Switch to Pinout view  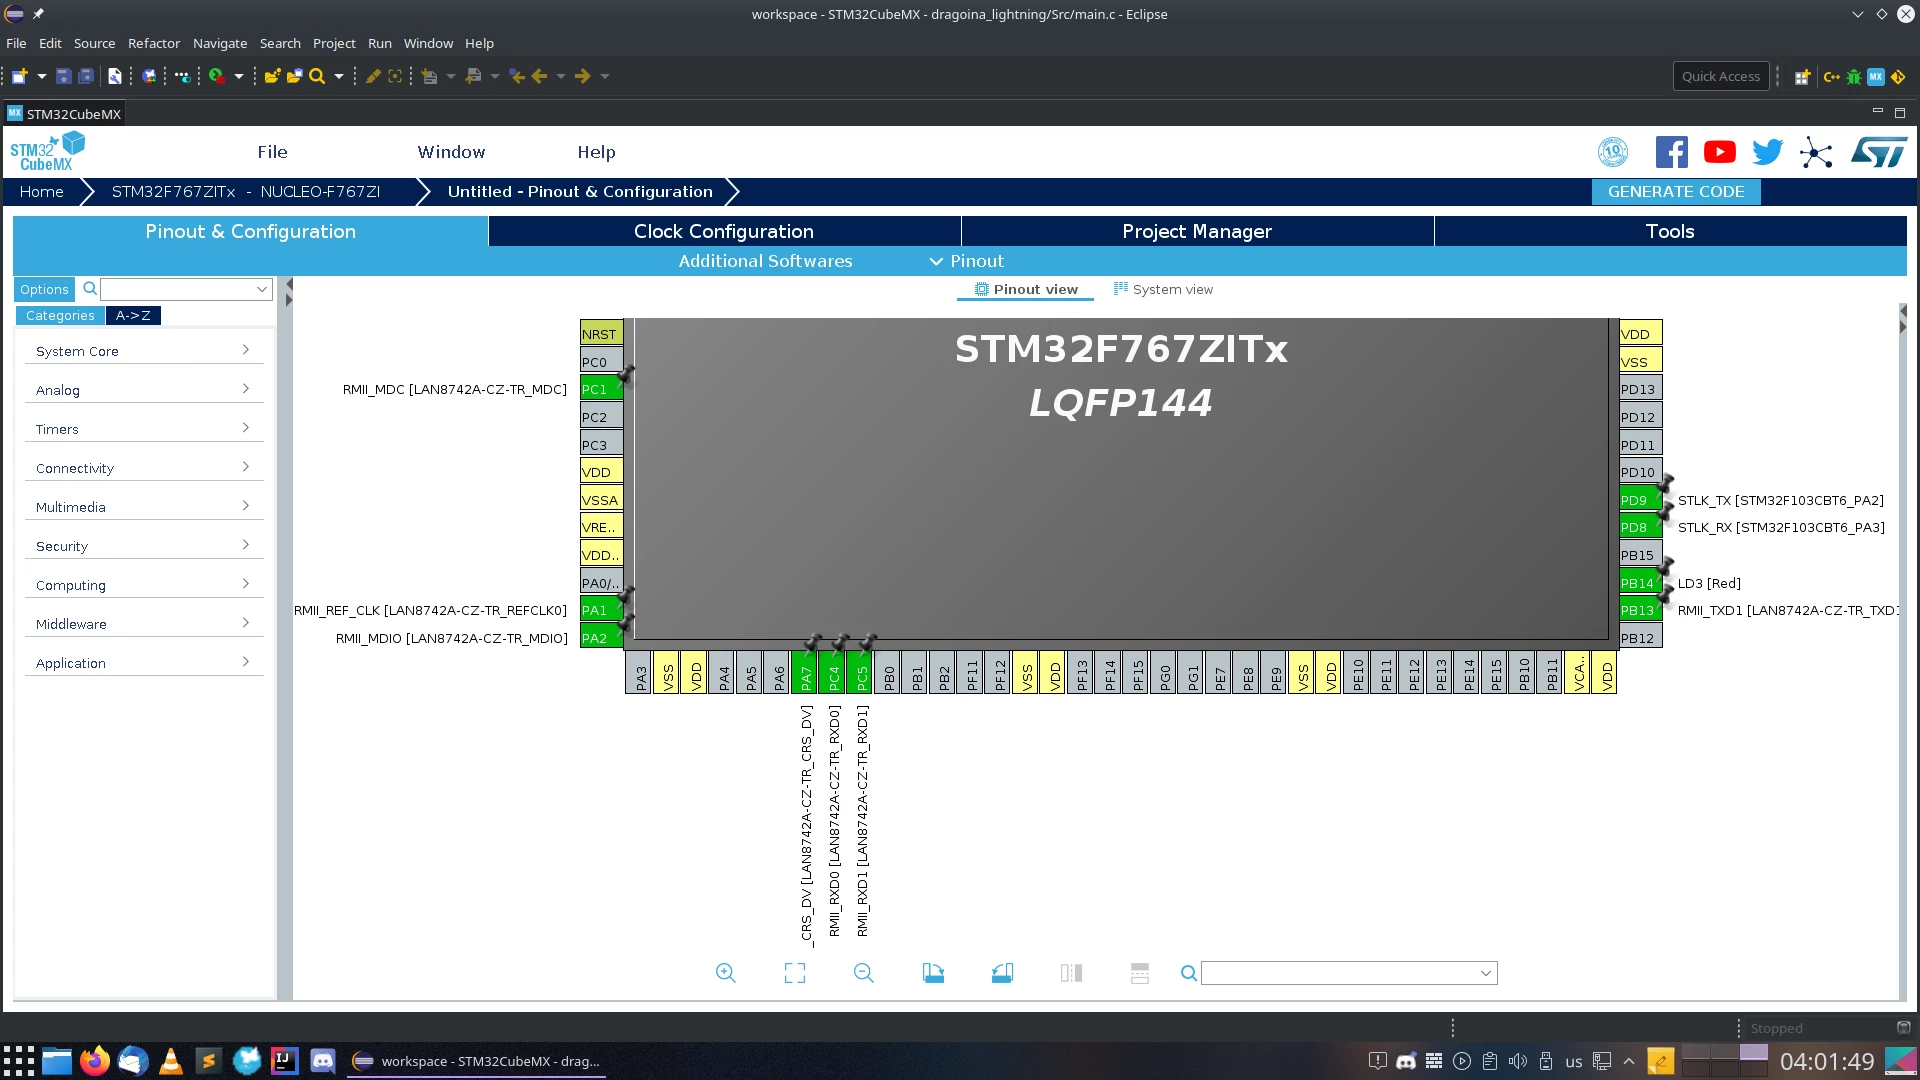click(x=1026, y=290)
